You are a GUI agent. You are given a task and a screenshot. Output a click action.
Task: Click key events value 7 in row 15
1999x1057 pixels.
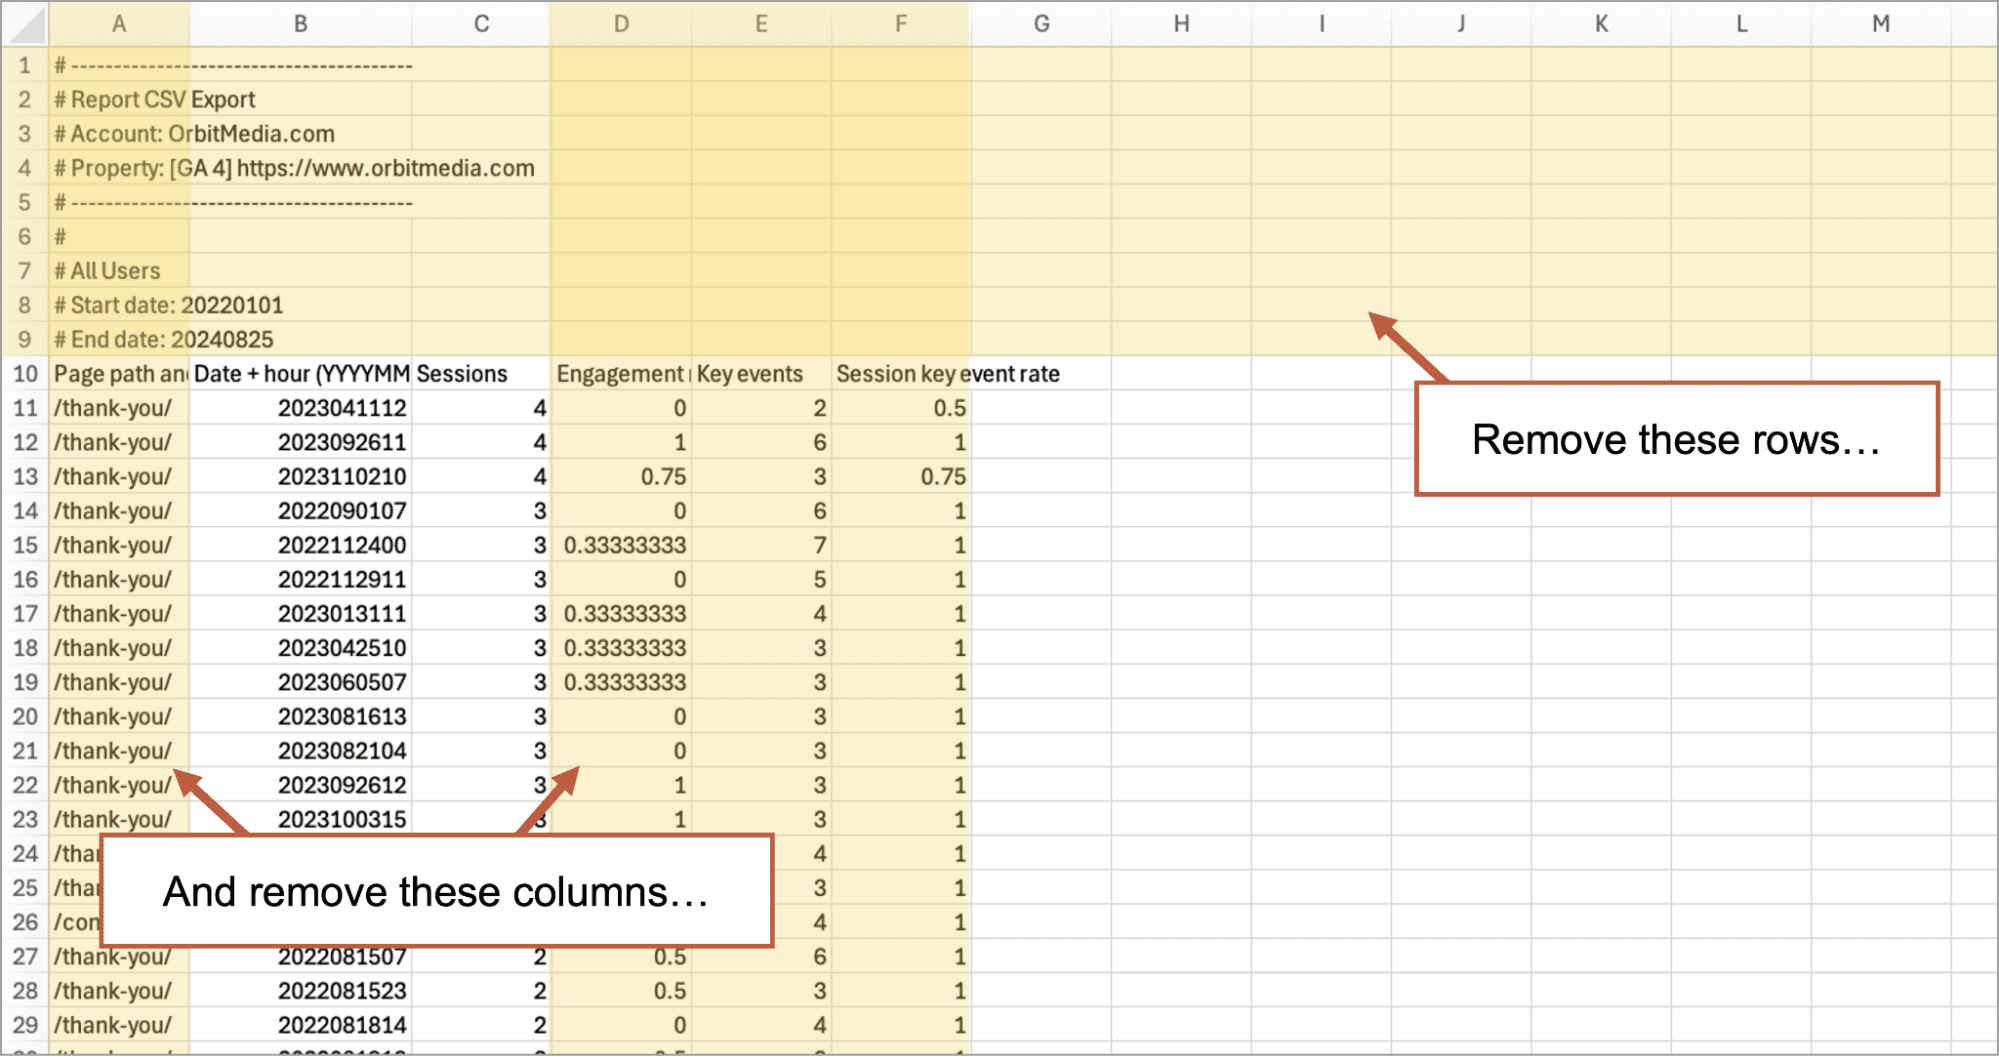pos(761,545)
